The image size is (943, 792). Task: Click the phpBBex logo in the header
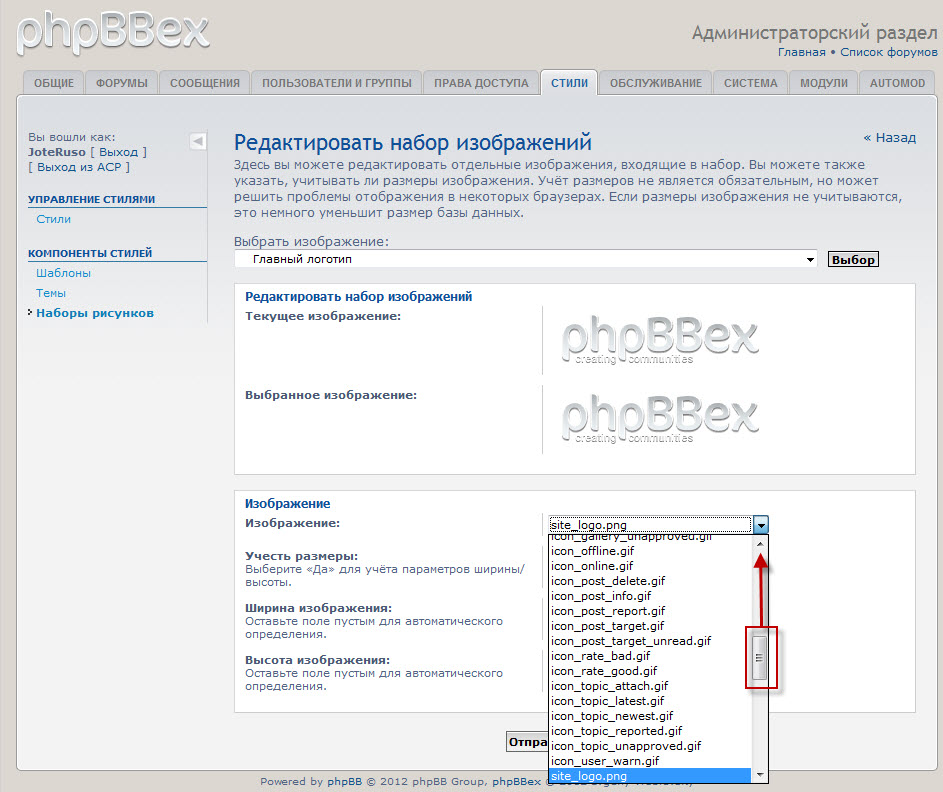click(x=113, y=32)
